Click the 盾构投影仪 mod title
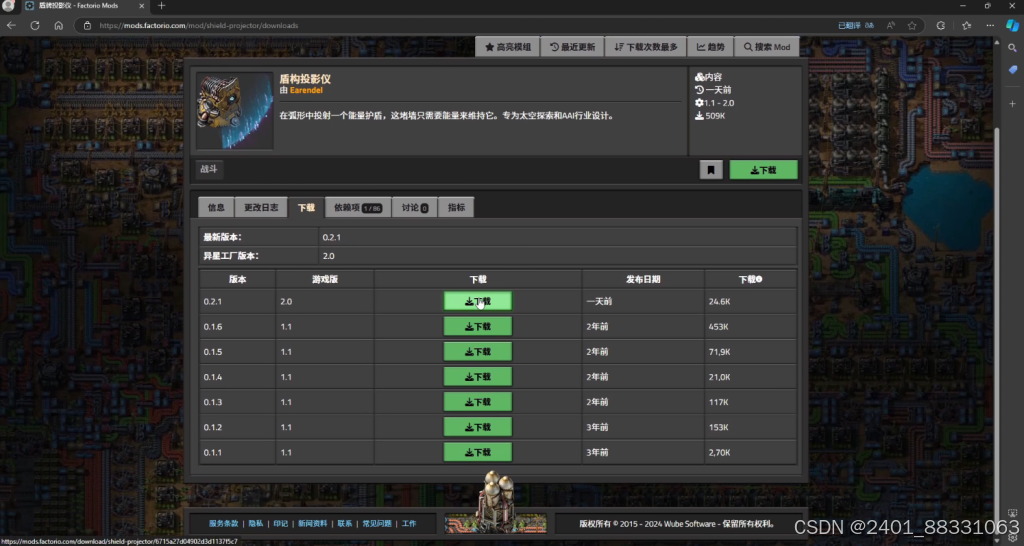Image resolution: width=1024 pixels, height=546 pixels. coord(305,79)
